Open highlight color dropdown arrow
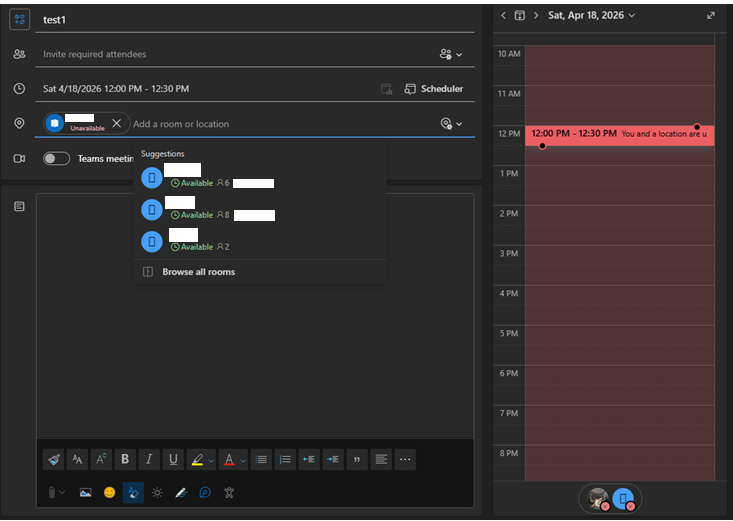 211,461
